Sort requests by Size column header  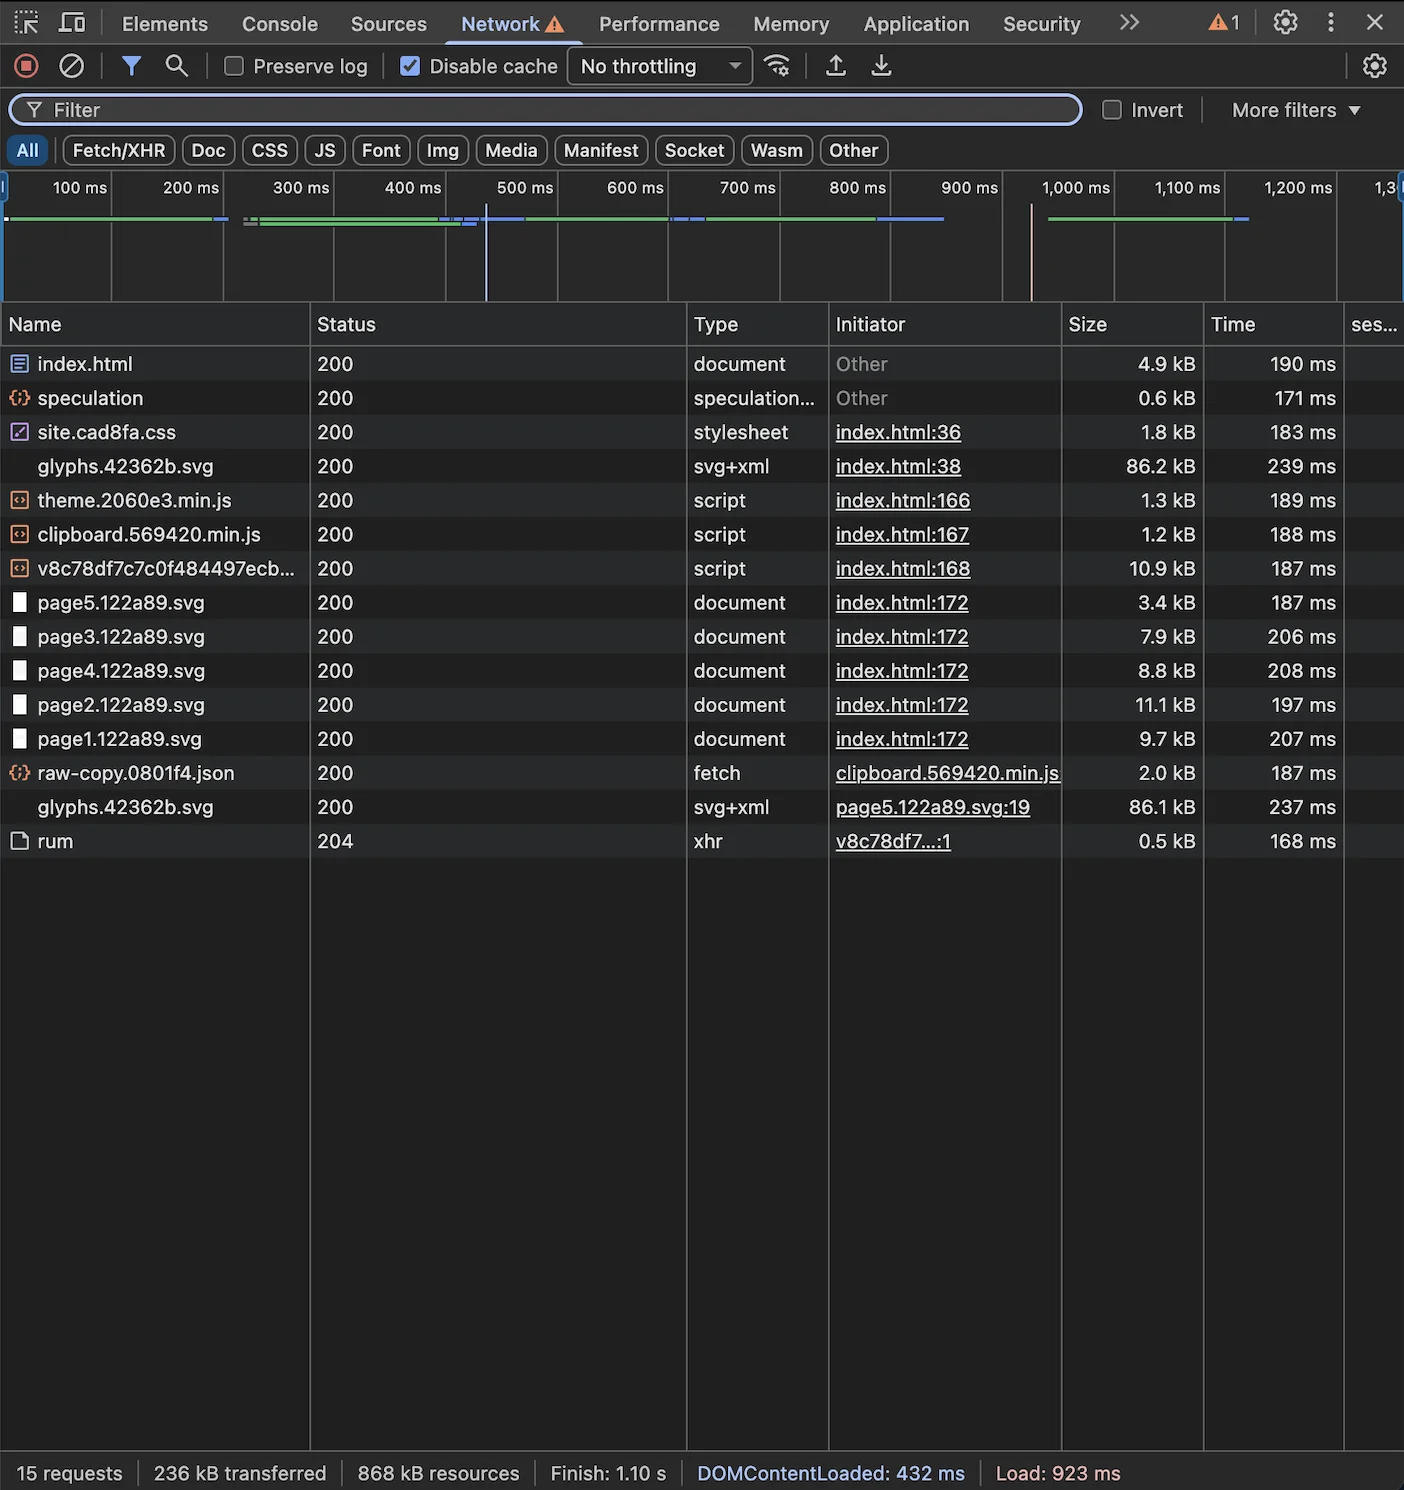[1132, 324]
